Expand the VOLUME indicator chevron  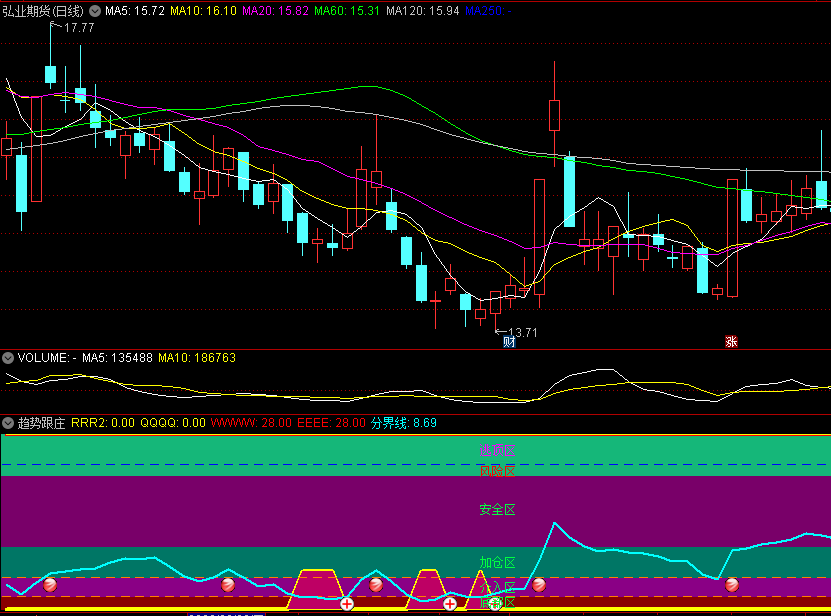(8, 358)
